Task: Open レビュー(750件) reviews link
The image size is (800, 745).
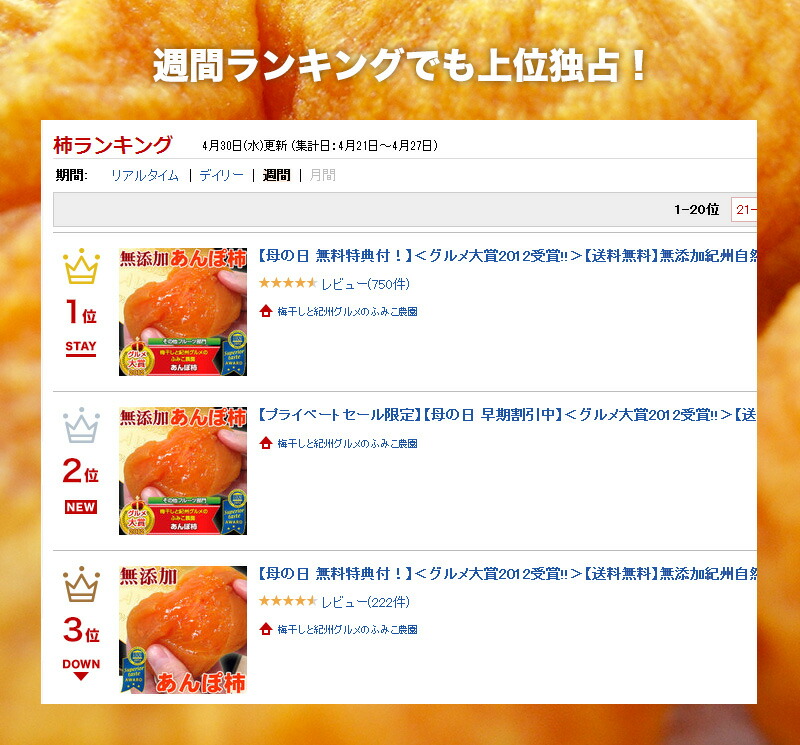Action: tap(365, 284)
